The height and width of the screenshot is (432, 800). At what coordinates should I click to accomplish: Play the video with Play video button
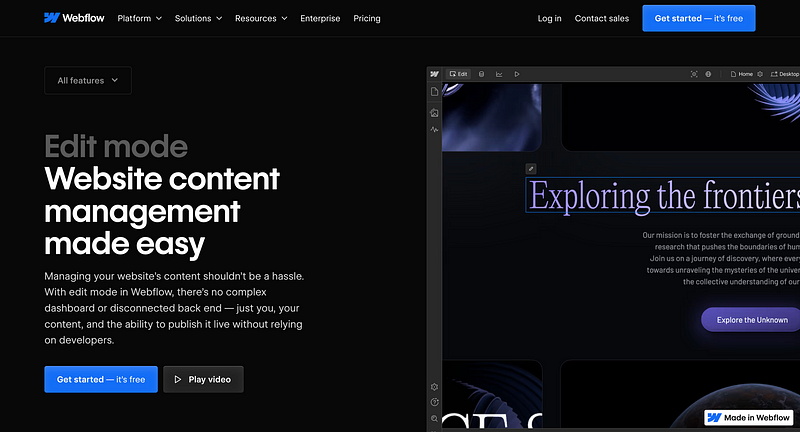click(203, 379)
